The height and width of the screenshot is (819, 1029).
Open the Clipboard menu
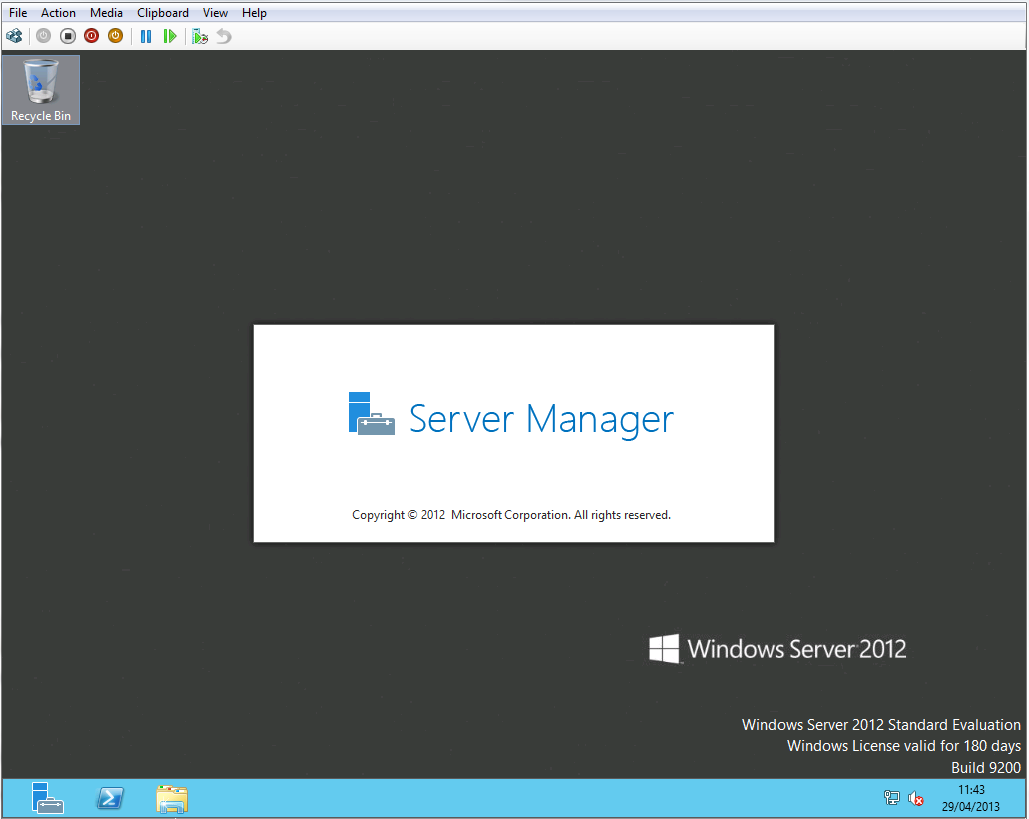[x=163, y=13]
